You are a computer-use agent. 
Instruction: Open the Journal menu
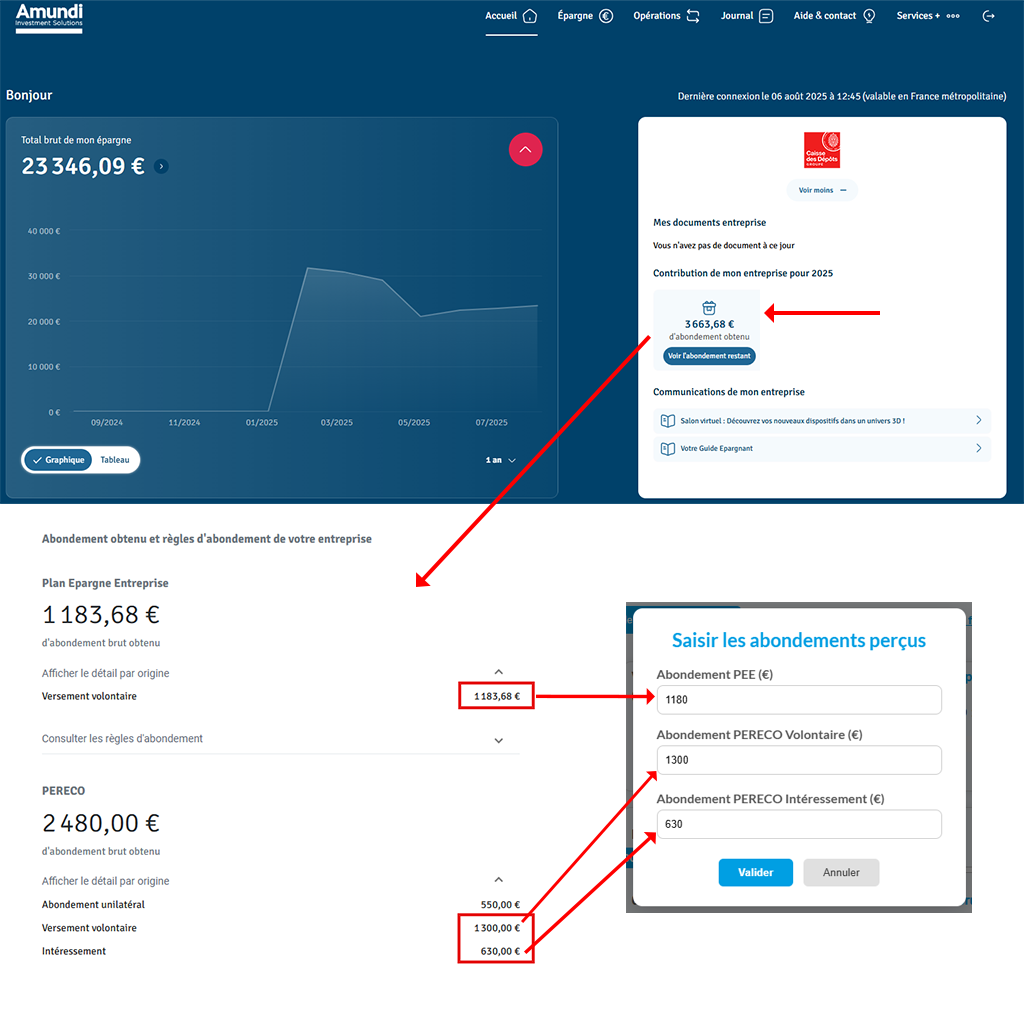[746, 16]
